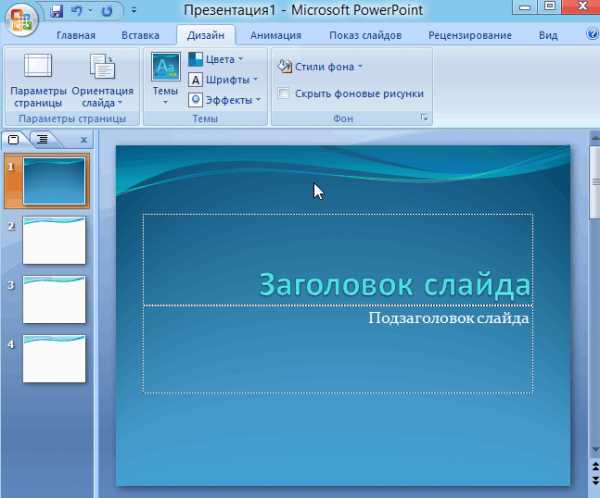This screenshot has width=600, height=498.
Task: Expand the Эффекты theme effects menu
Action: tap(225, 100)
